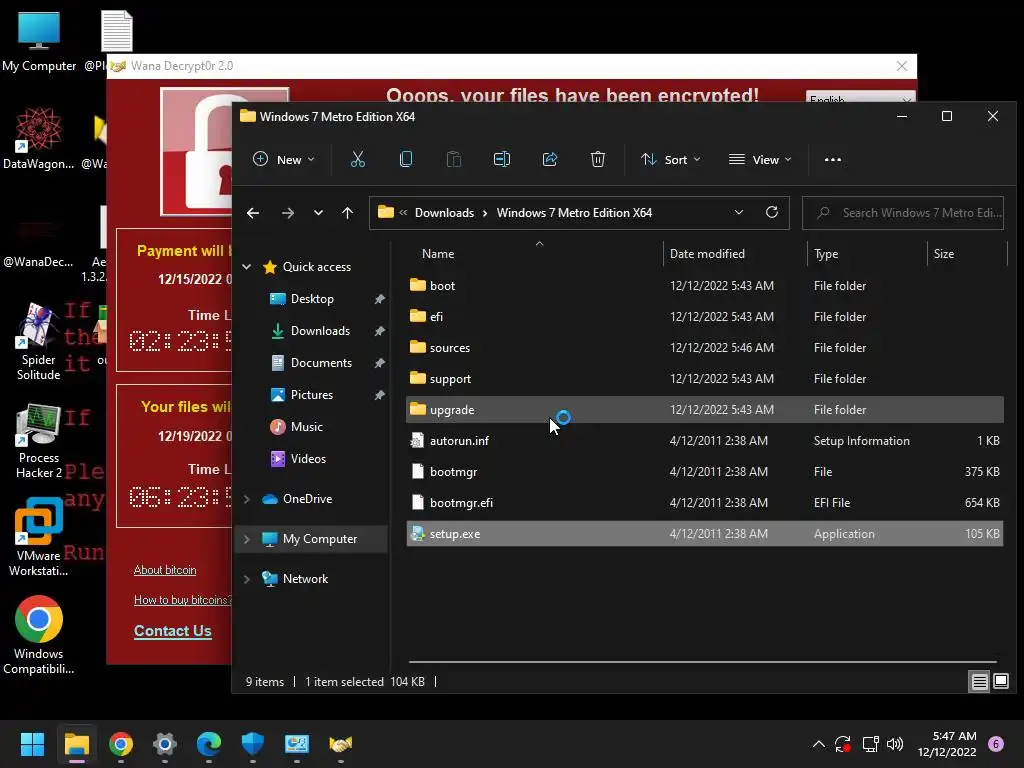Click the Contact Us link

[x=172, y=631]
